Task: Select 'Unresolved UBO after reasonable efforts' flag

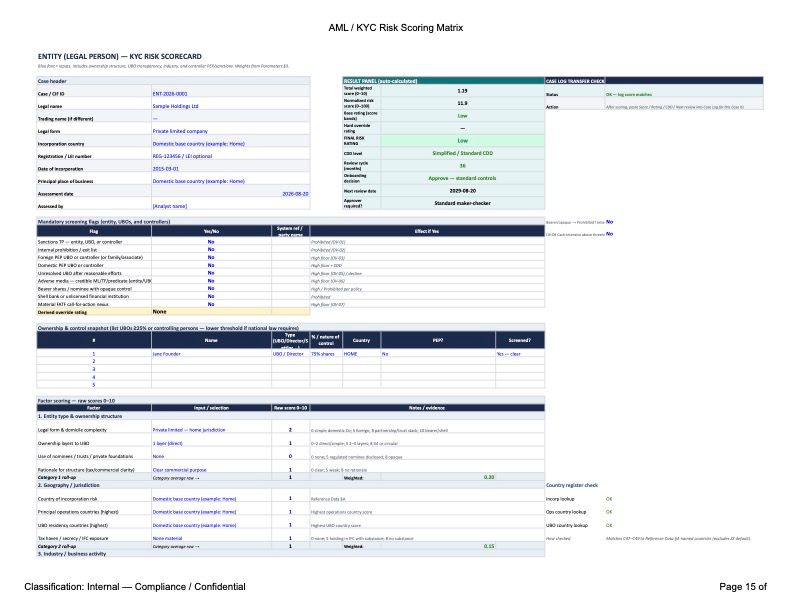Action: tap(79, 273)
